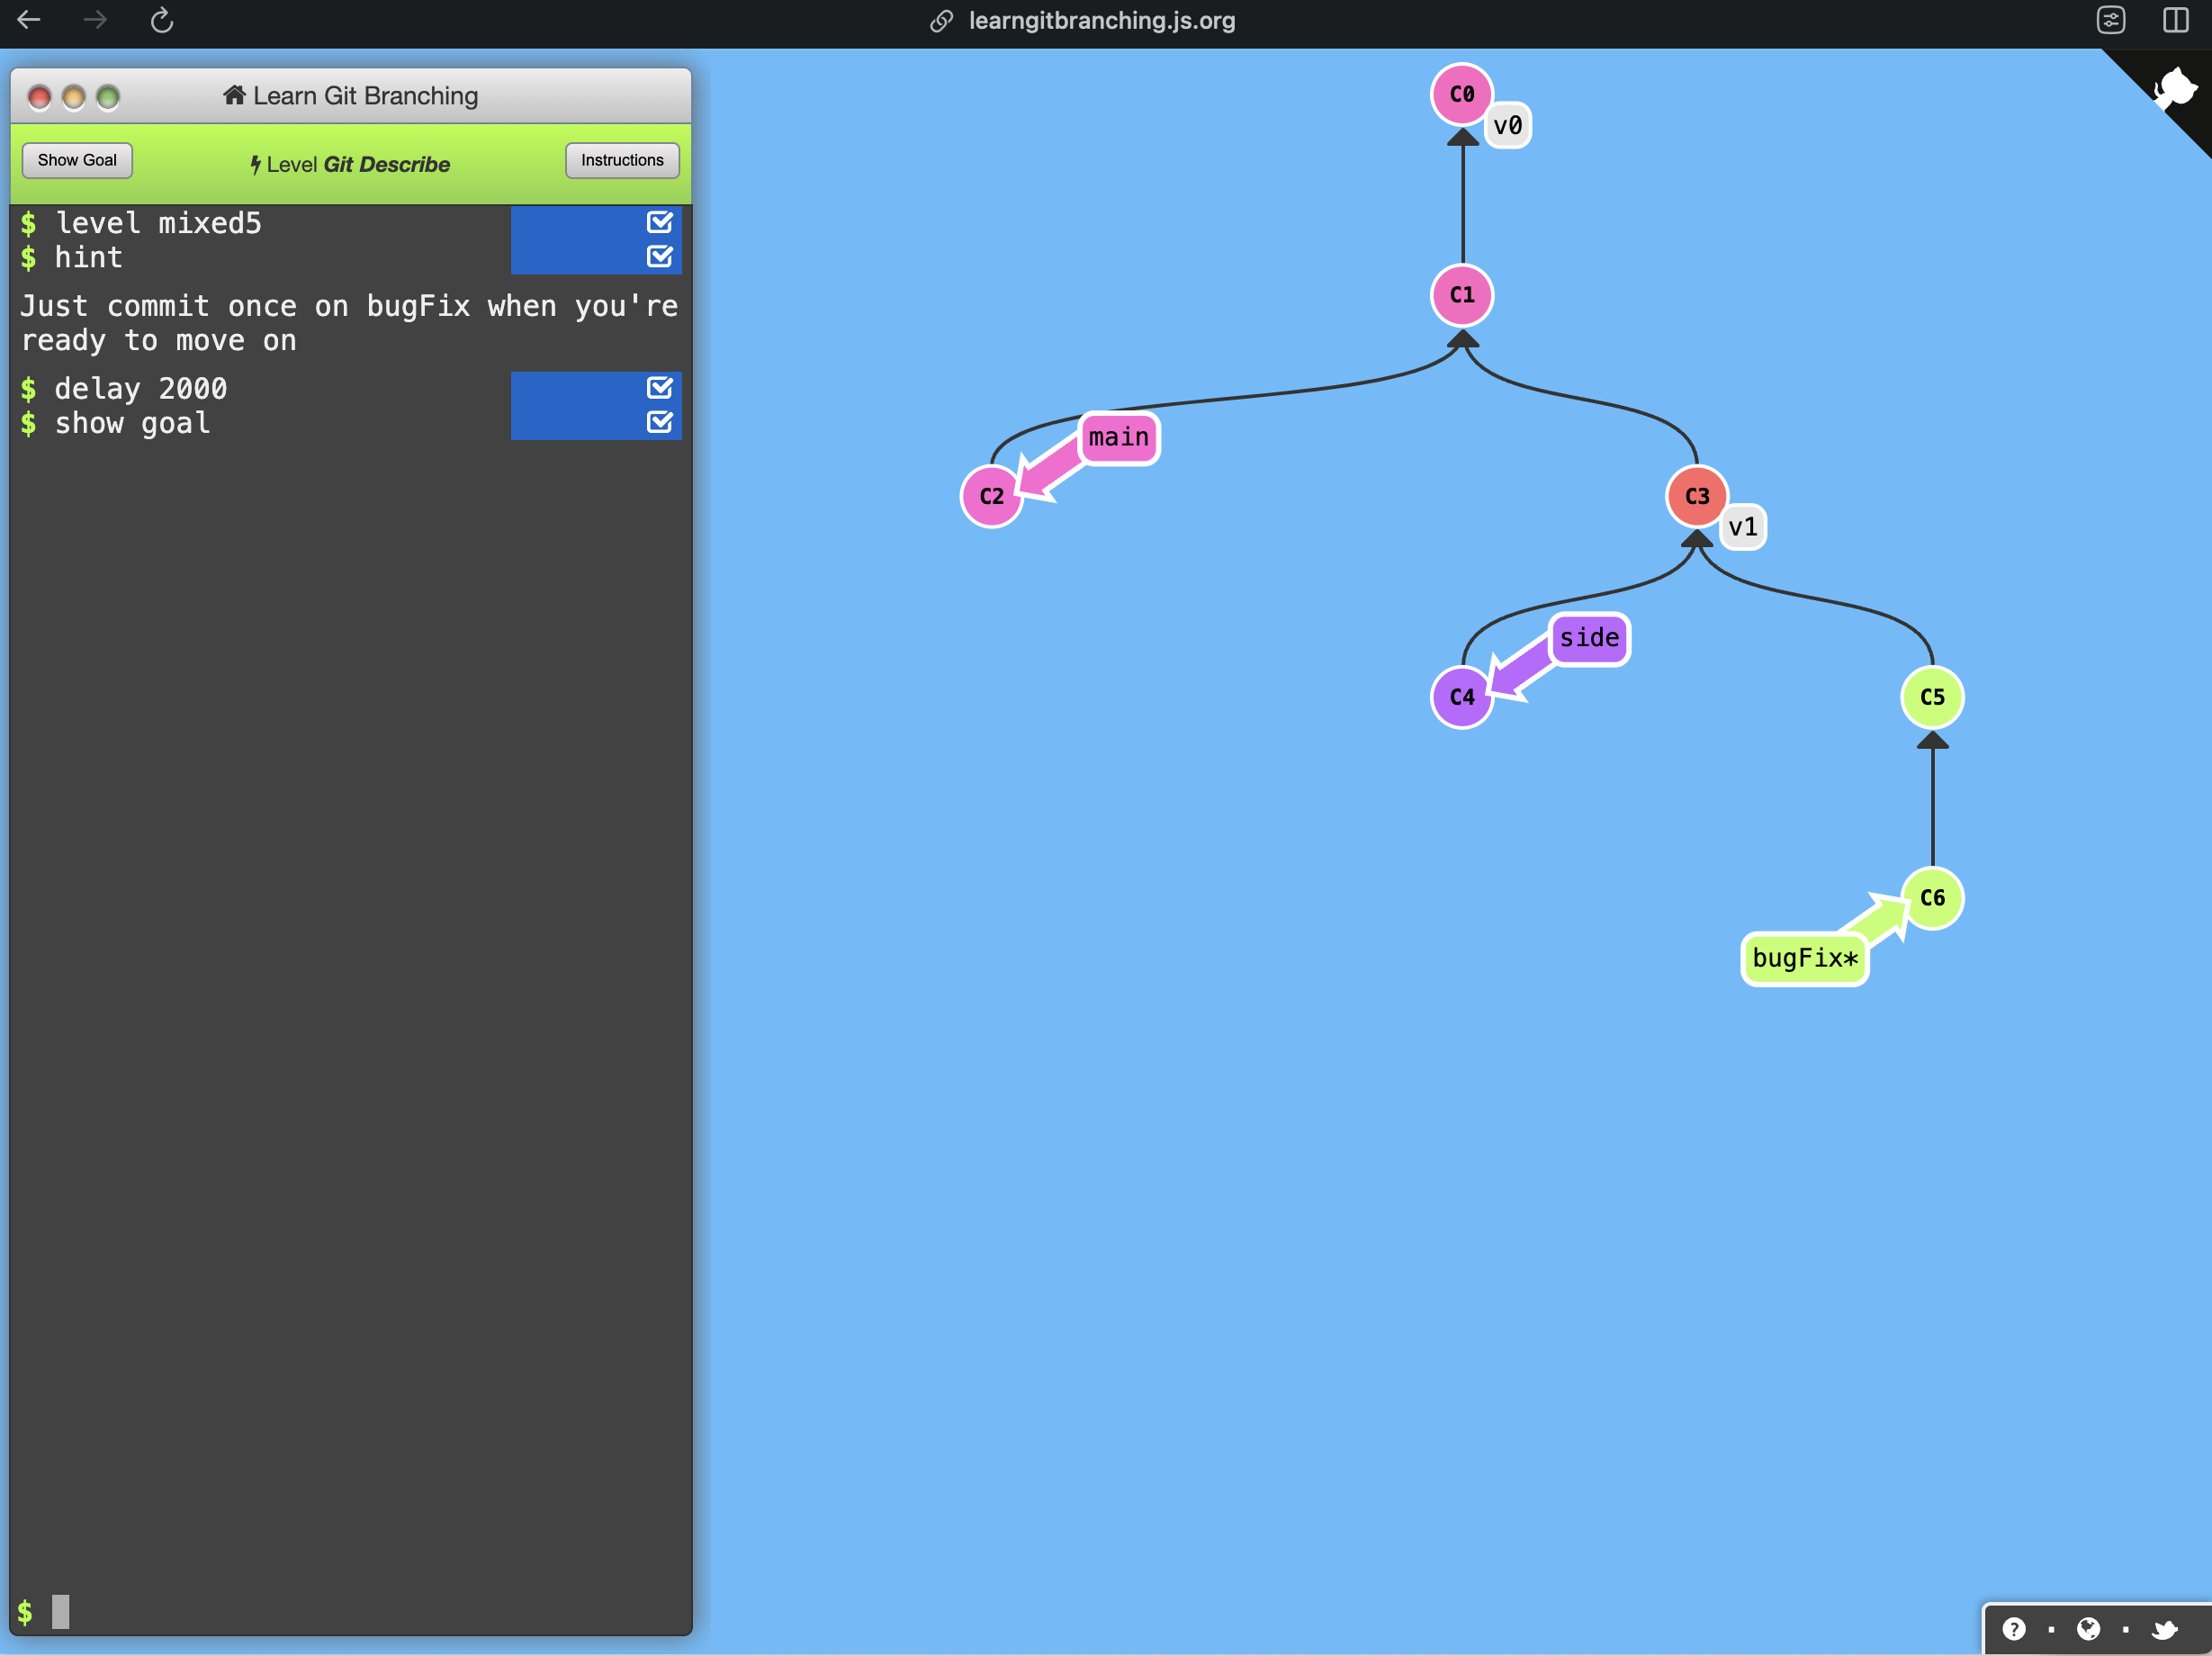Click the home icon beside Learn Git Branching

(234, 95)
